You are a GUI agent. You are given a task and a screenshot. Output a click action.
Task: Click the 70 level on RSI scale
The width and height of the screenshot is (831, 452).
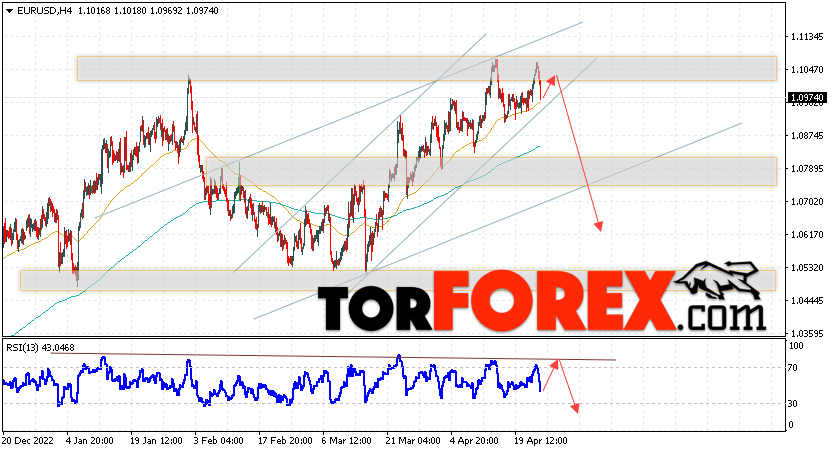[x=793, y=368]
